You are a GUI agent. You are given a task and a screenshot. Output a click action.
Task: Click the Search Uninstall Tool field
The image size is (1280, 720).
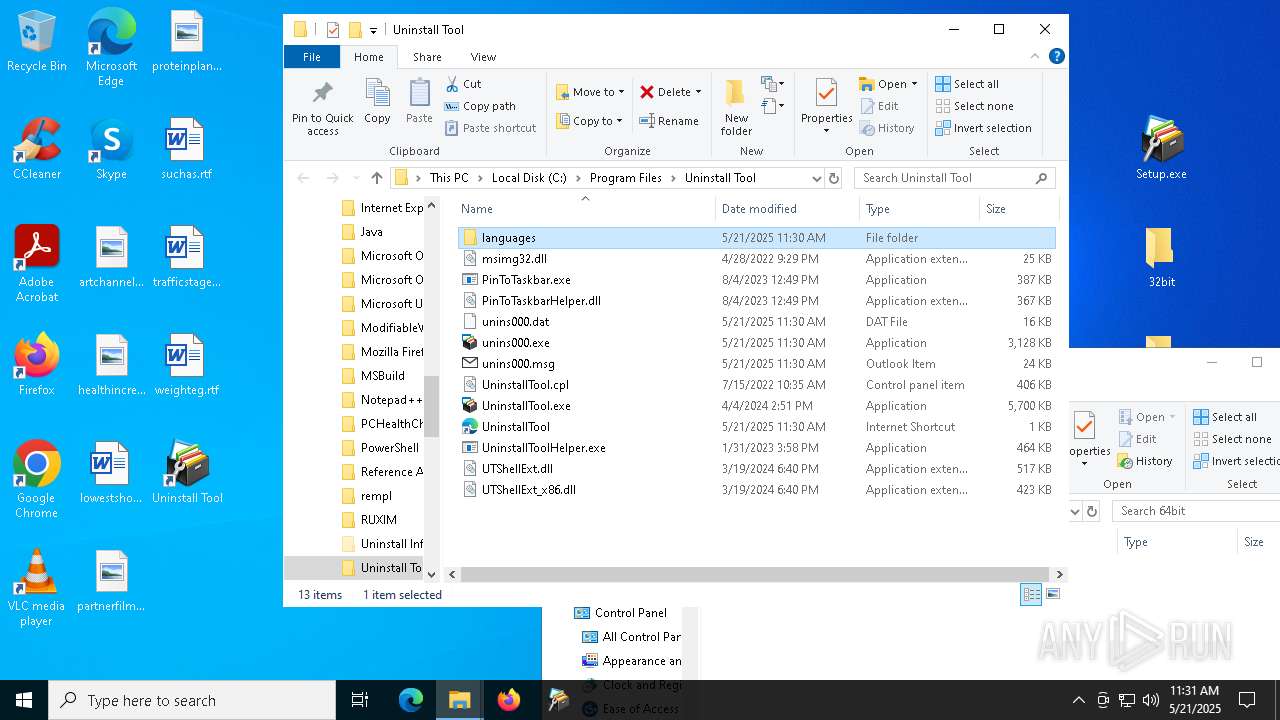(954, 178)
